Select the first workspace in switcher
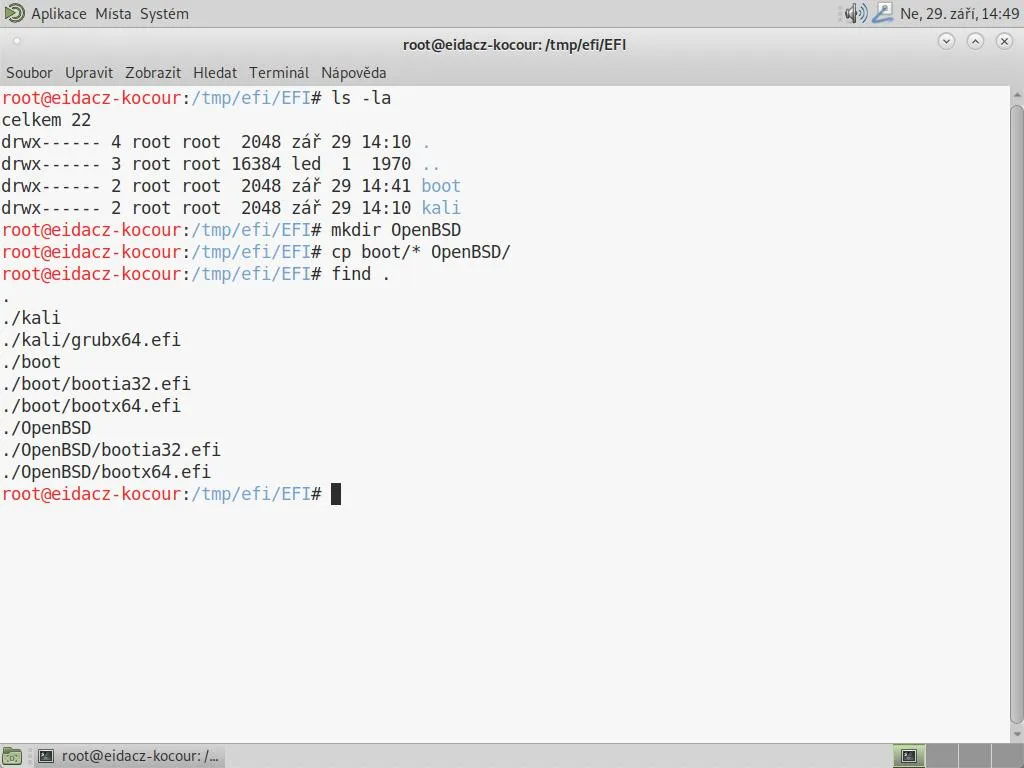This screenshot has height=768, width=1024. tap(909, 756)
